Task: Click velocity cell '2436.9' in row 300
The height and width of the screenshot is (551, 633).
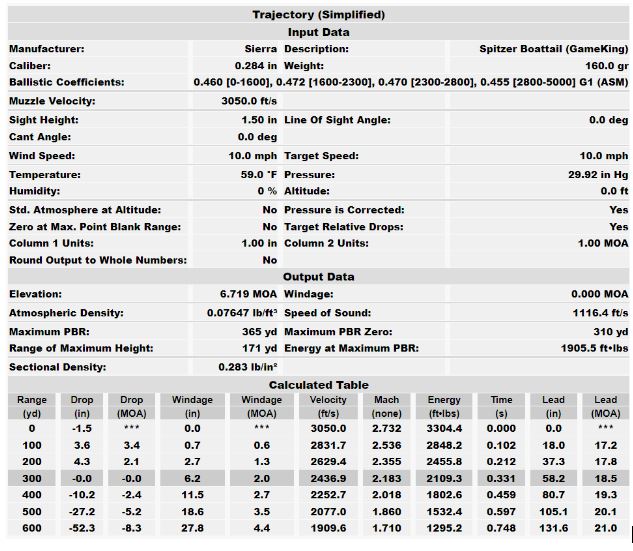Action: [x=328, y=479]
